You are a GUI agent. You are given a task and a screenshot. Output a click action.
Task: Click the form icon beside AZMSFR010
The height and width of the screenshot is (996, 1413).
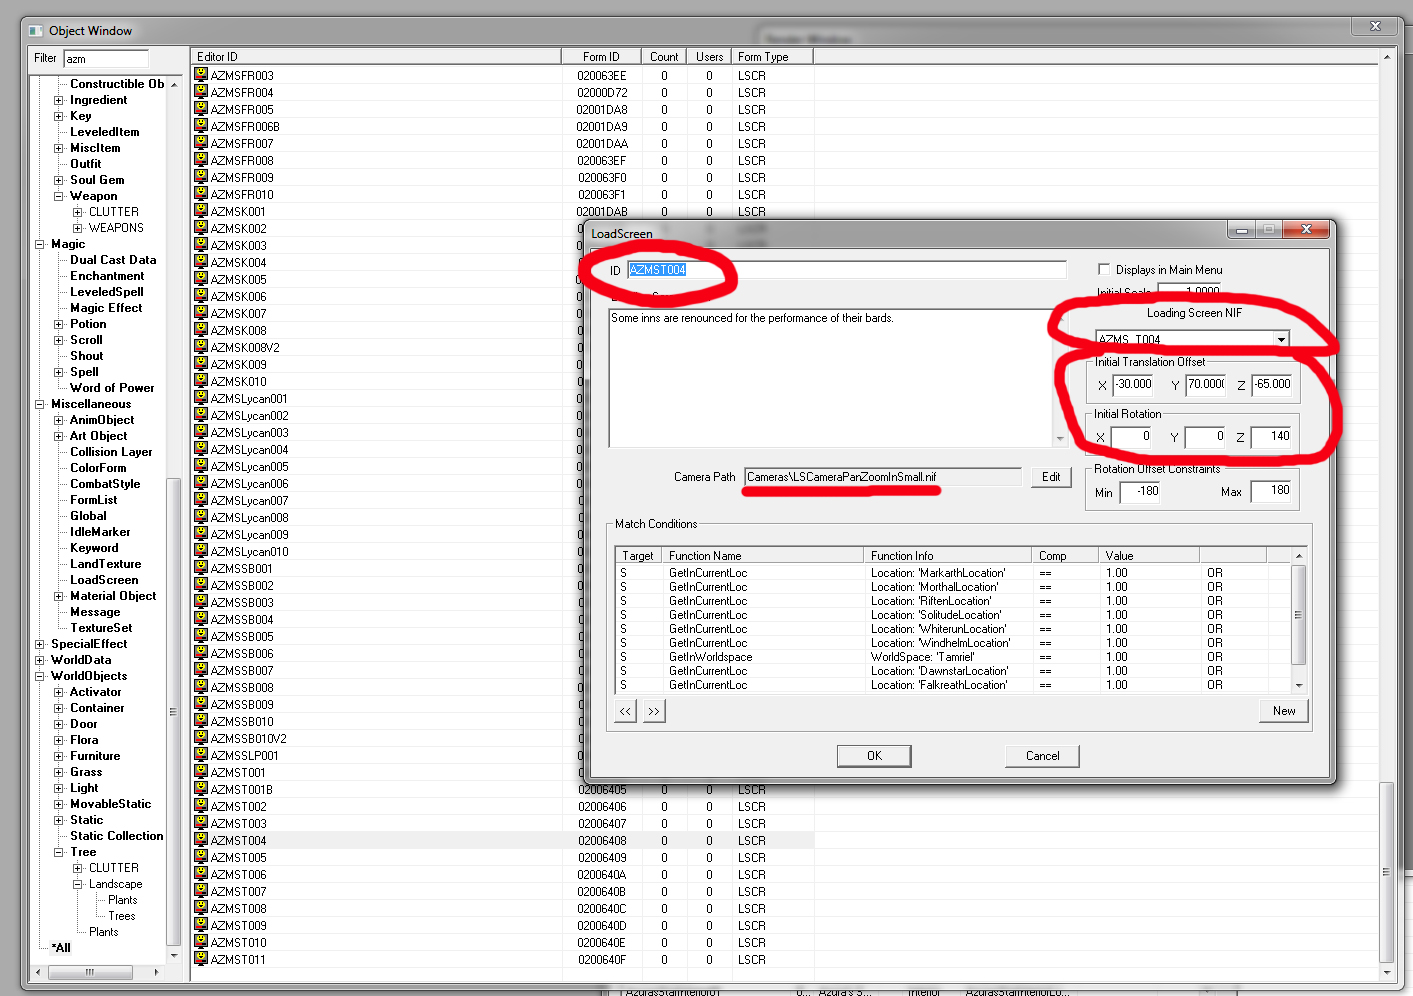[201, 194]
